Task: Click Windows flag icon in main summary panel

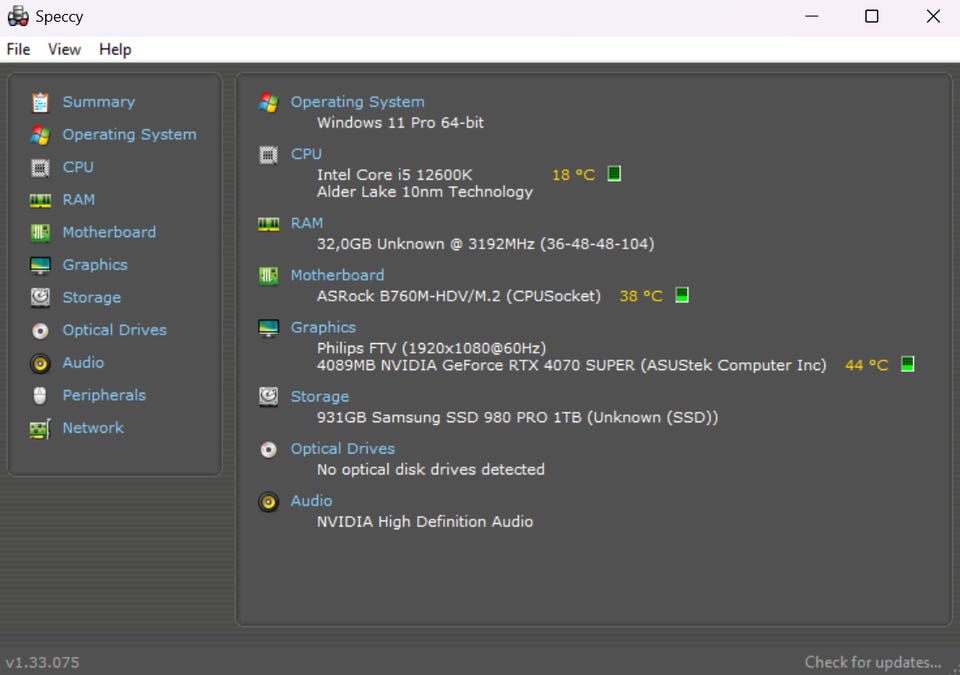Action: [x=268, y=102]
